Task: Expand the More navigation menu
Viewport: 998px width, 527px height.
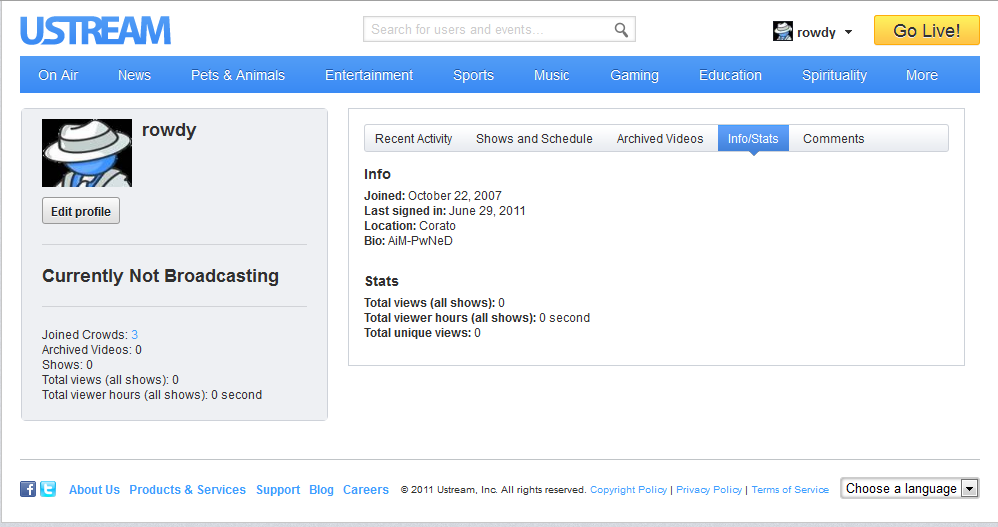Action: [x=922, y=75]
